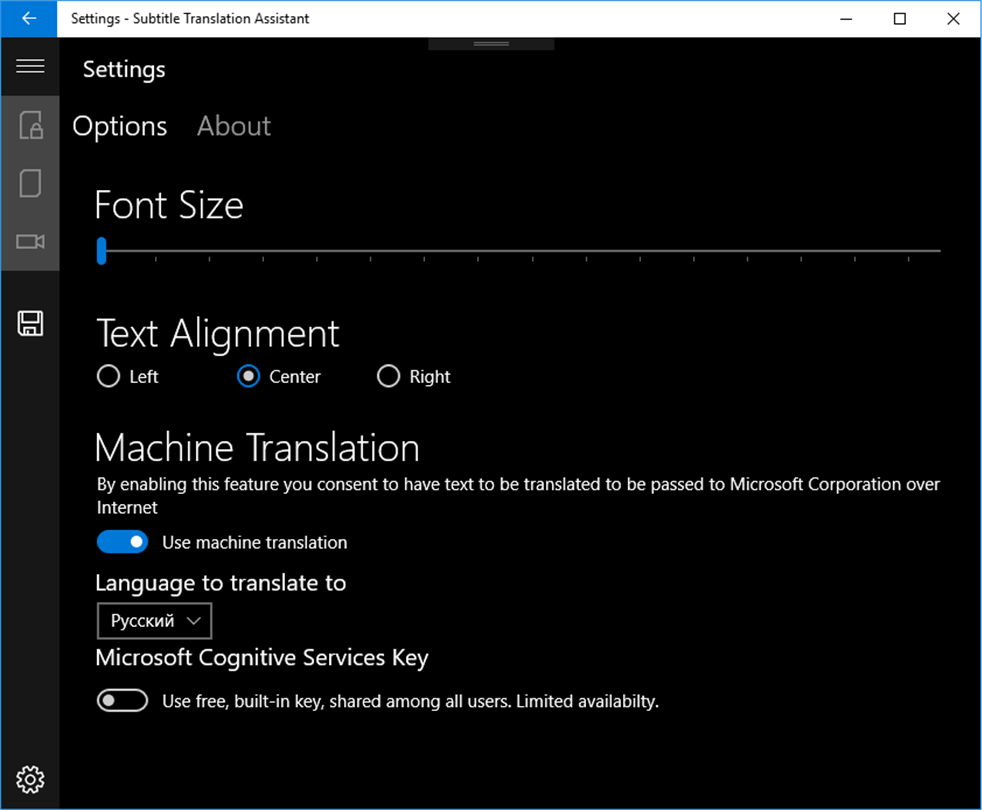The image size is (982, 810).
Task: Click the Font Size slider thumb
Action: tap(102, 251)
